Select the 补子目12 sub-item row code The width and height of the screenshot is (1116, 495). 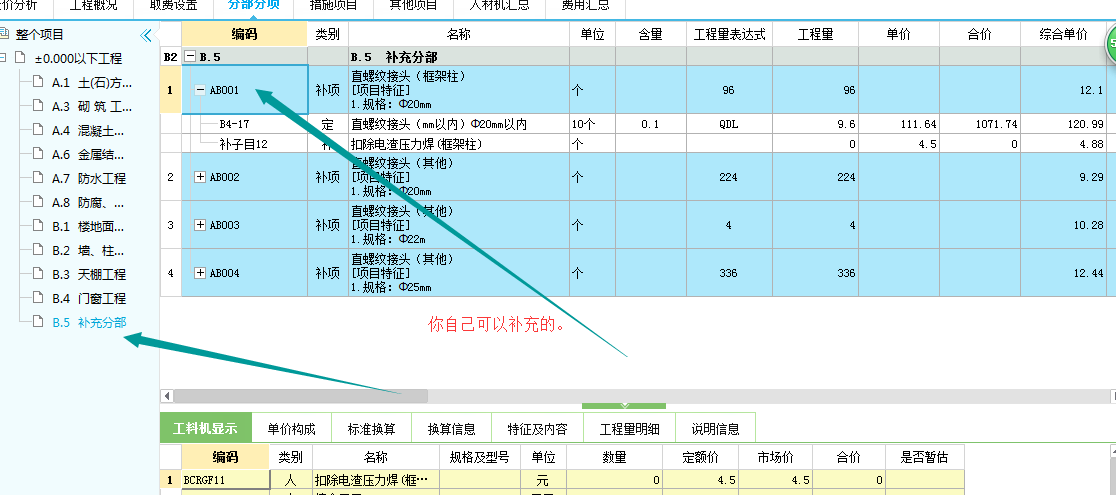[x=243, y=144]
